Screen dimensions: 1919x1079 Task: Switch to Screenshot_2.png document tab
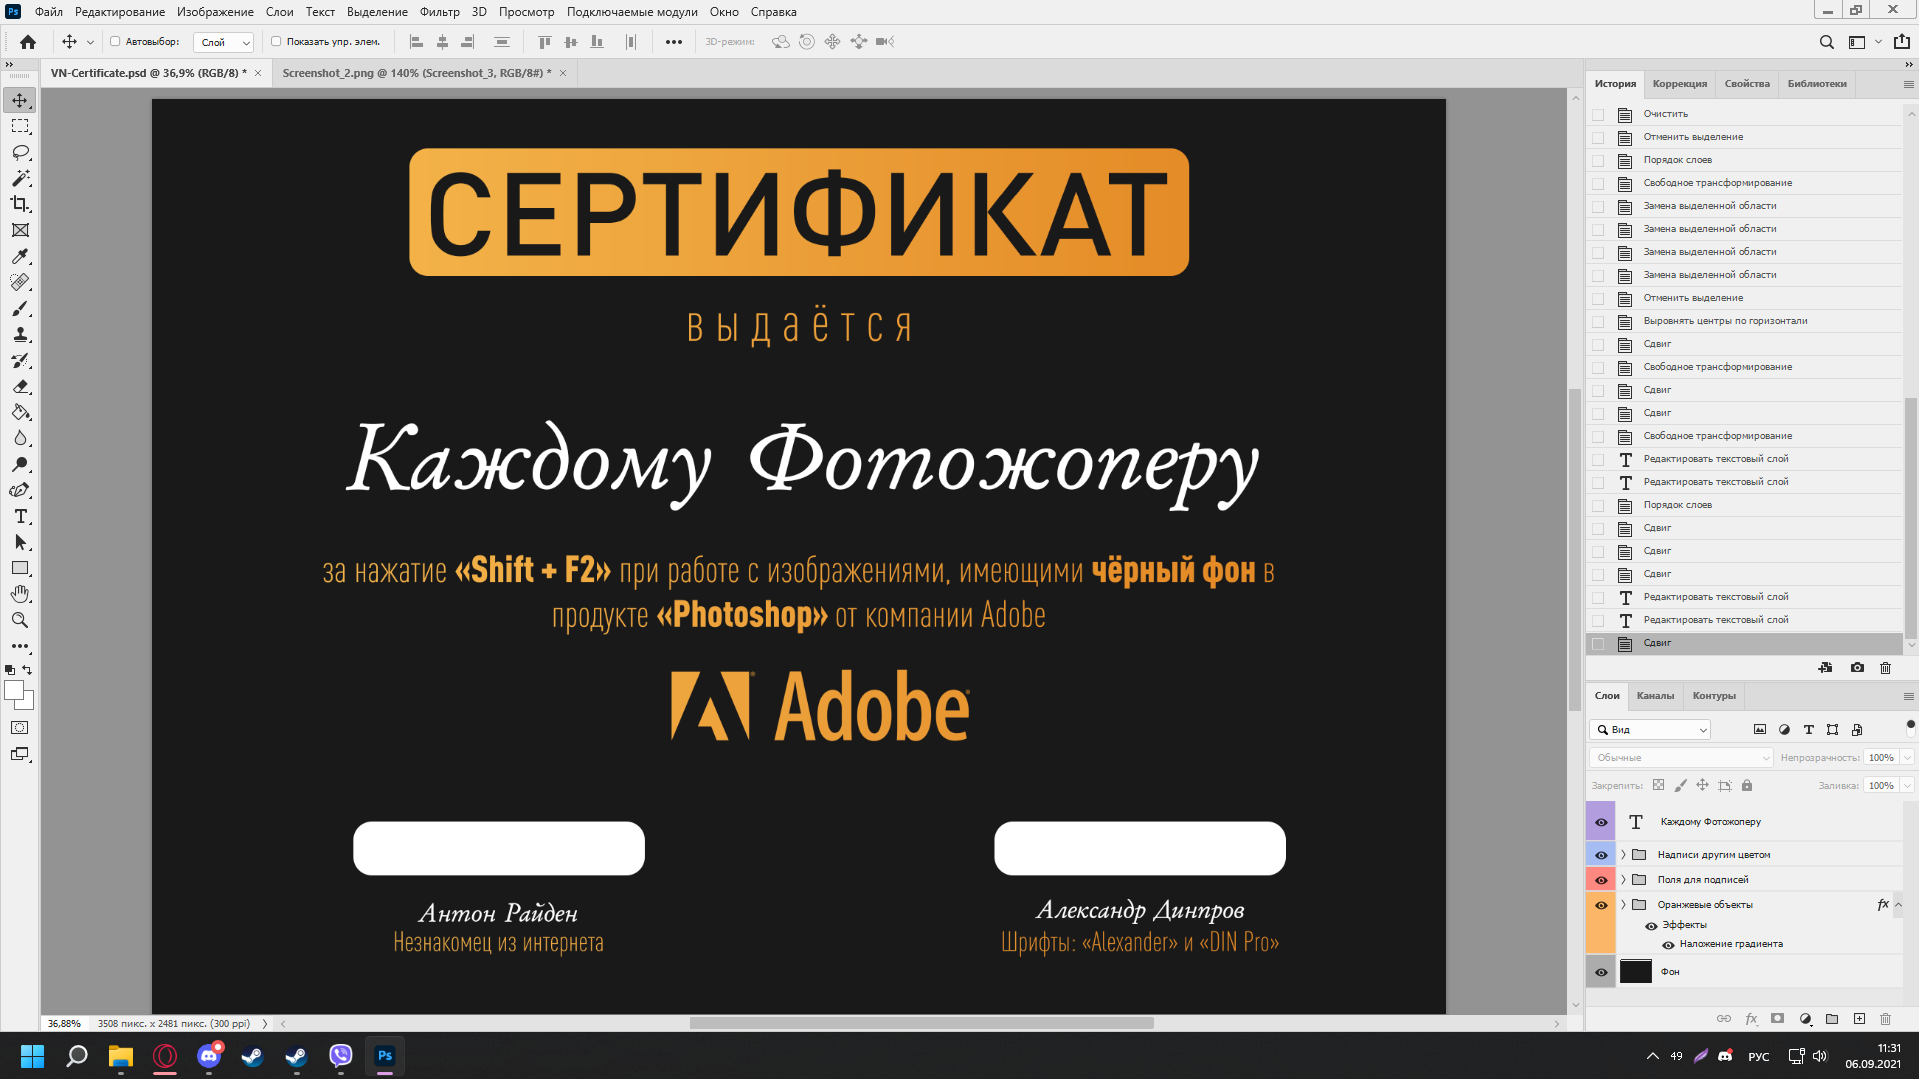pyautogui.click(x=417, y=73)
